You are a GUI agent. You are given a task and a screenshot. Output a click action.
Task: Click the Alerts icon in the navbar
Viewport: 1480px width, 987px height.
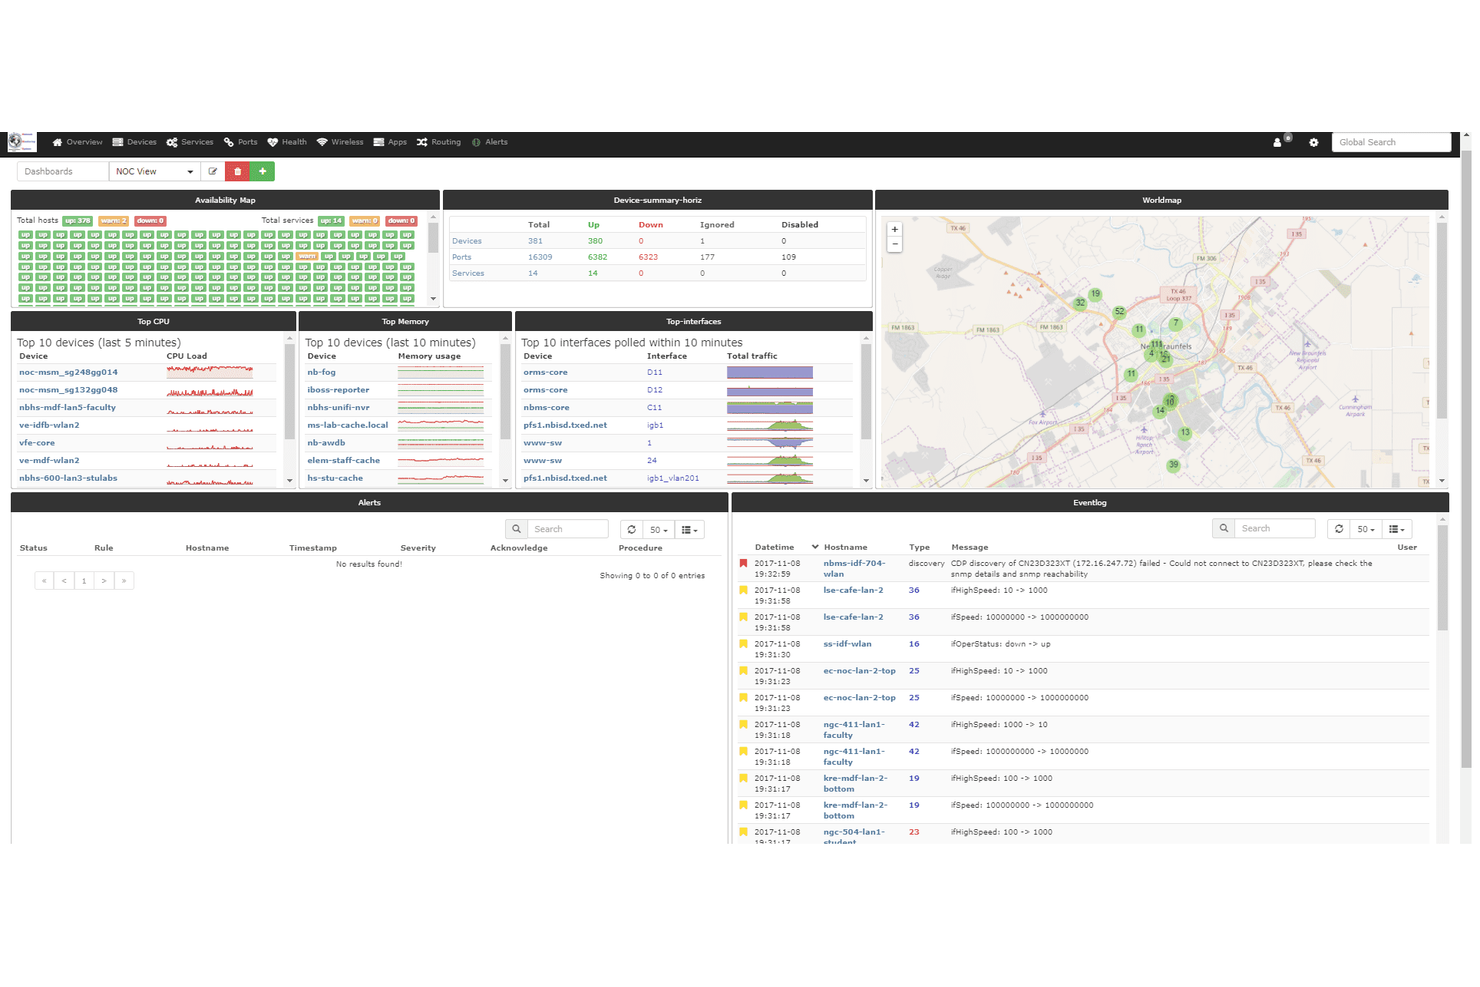click(x=476, y=141)
